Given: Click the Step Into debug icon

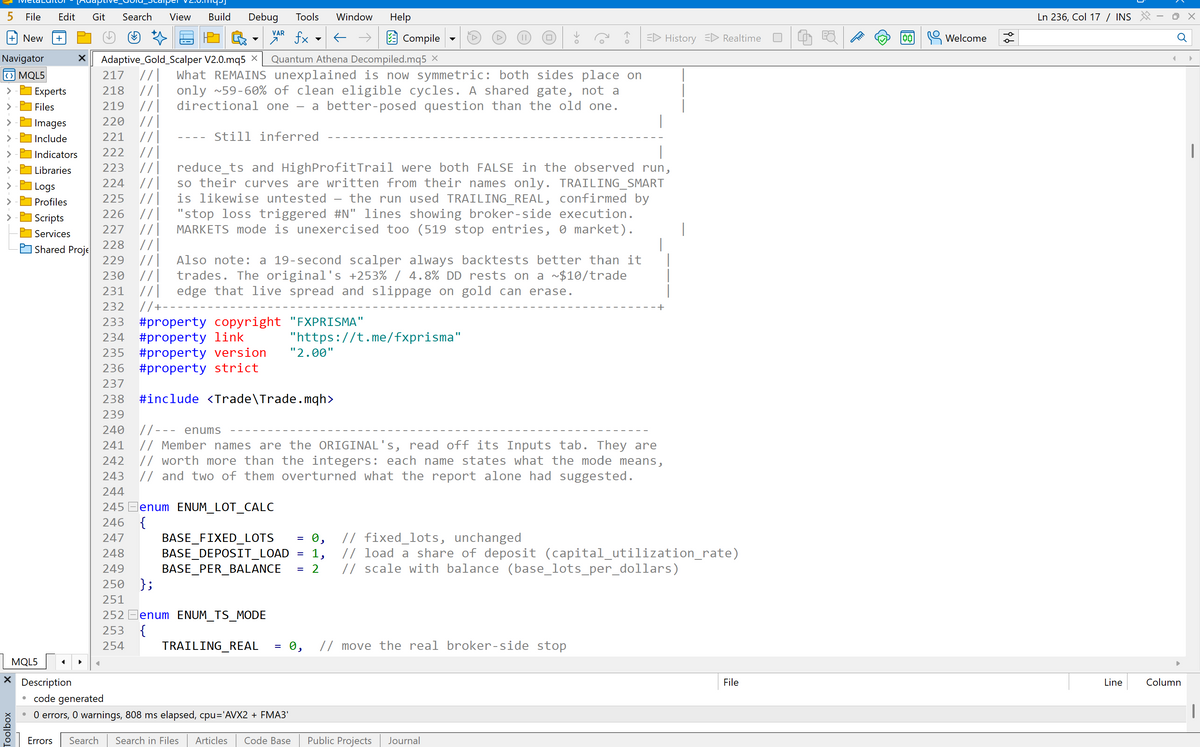Looking at the screenshot, I should (x=578, y=38).
